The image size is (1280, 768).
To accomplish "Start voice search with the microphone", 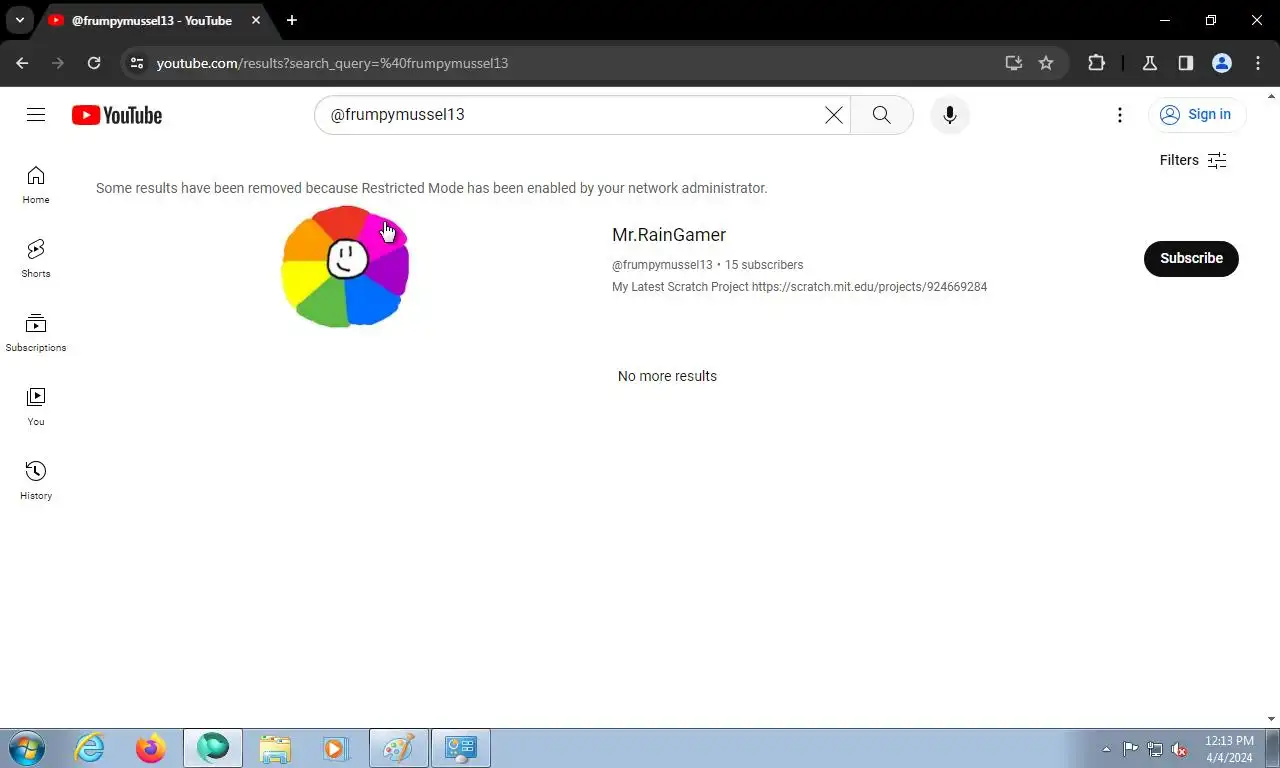I will (x=950, y=115).
